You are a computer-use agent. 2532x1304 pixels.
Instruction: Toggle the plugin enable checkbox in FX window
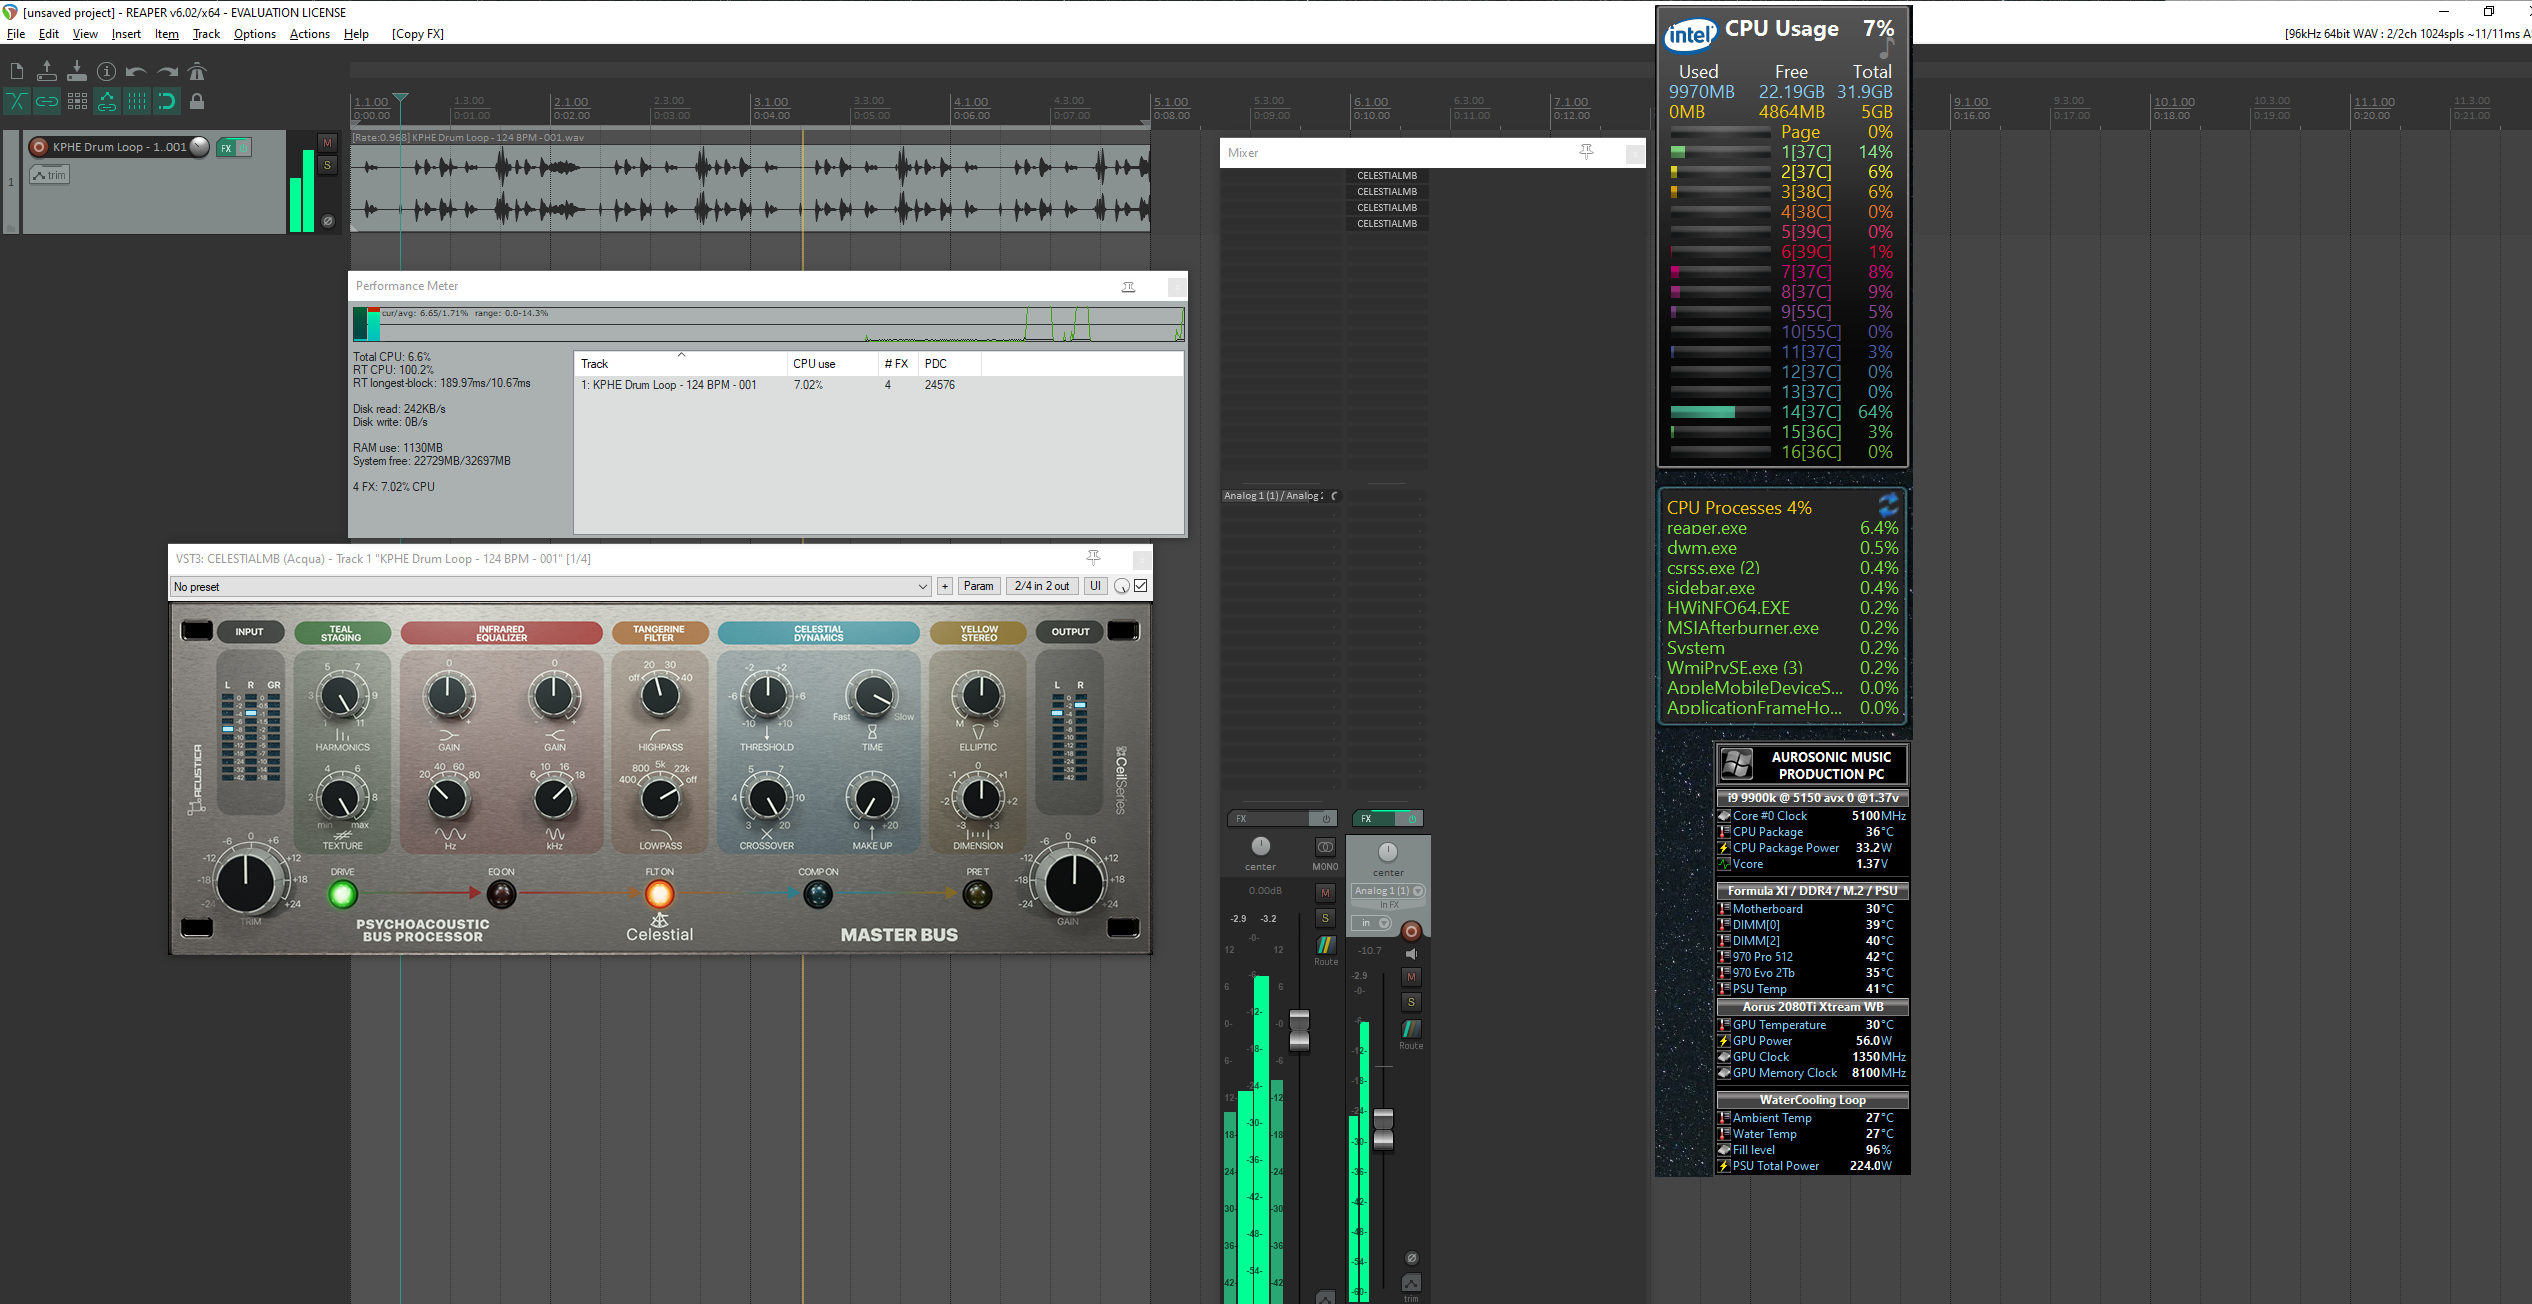point(1141,587)
